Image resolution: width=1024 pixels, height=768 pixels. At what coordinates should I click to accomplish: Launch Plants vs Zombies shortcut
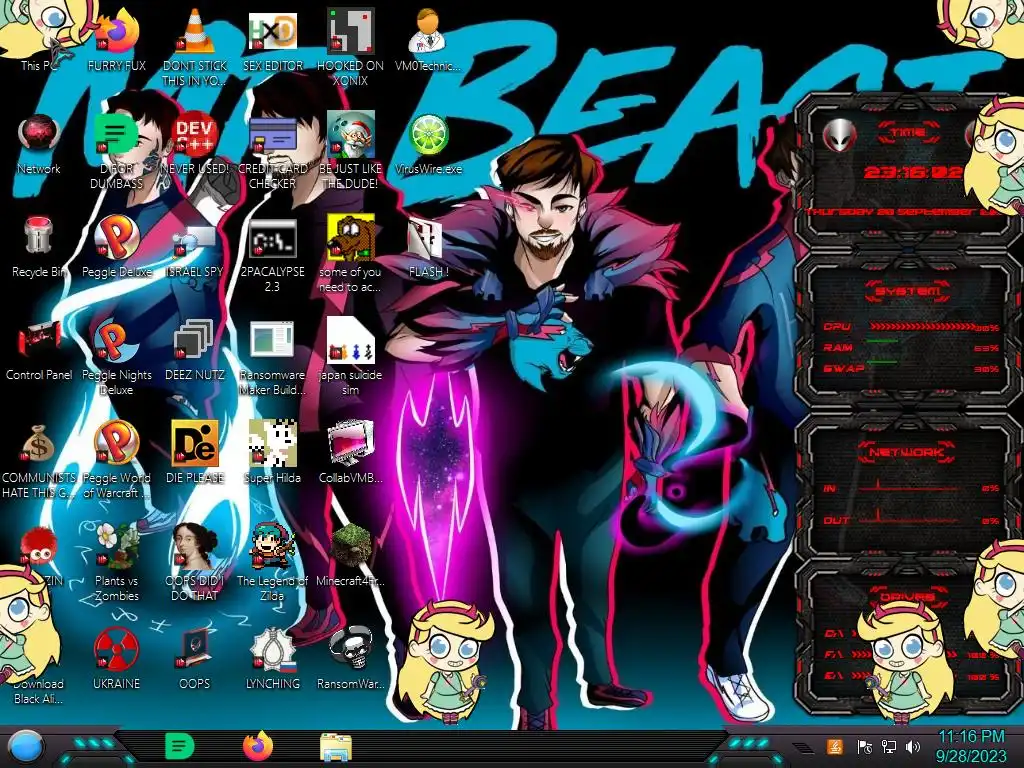coord(117,562)
